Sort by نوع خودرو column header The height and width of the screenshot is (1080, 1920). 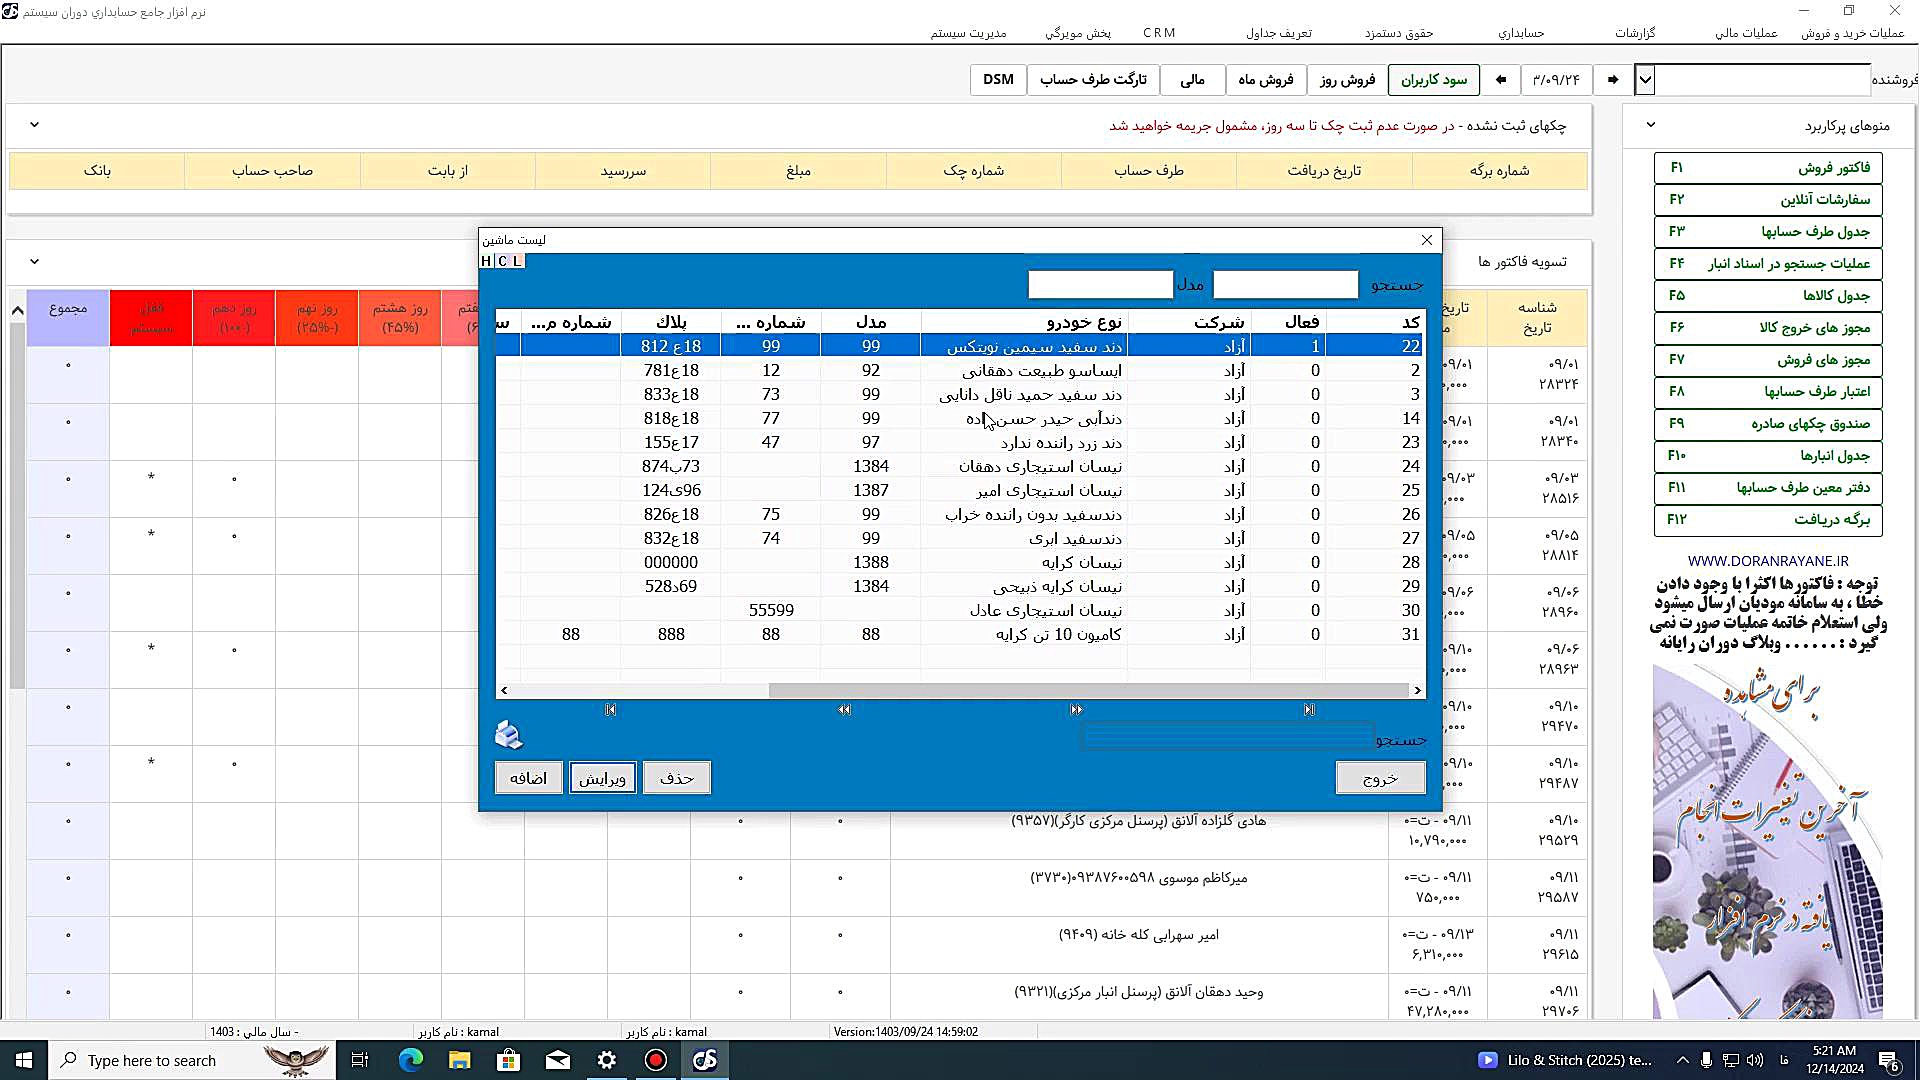(x=1024, y=322)
